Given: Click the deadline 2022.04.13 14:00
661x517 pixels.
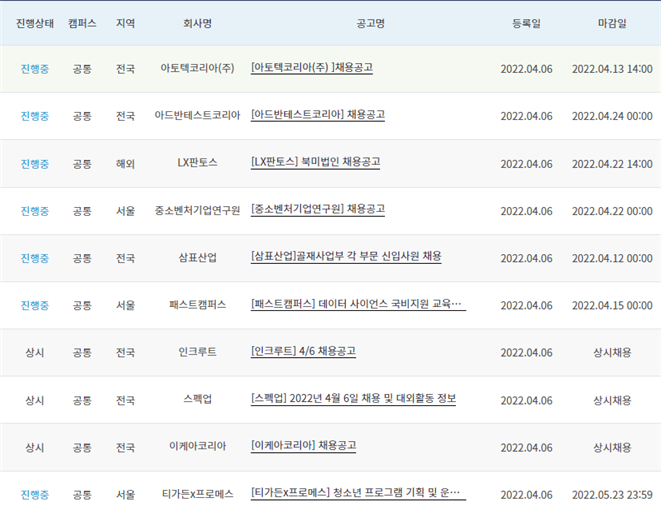Looking at the screenshot, I should tap(612, 69).
